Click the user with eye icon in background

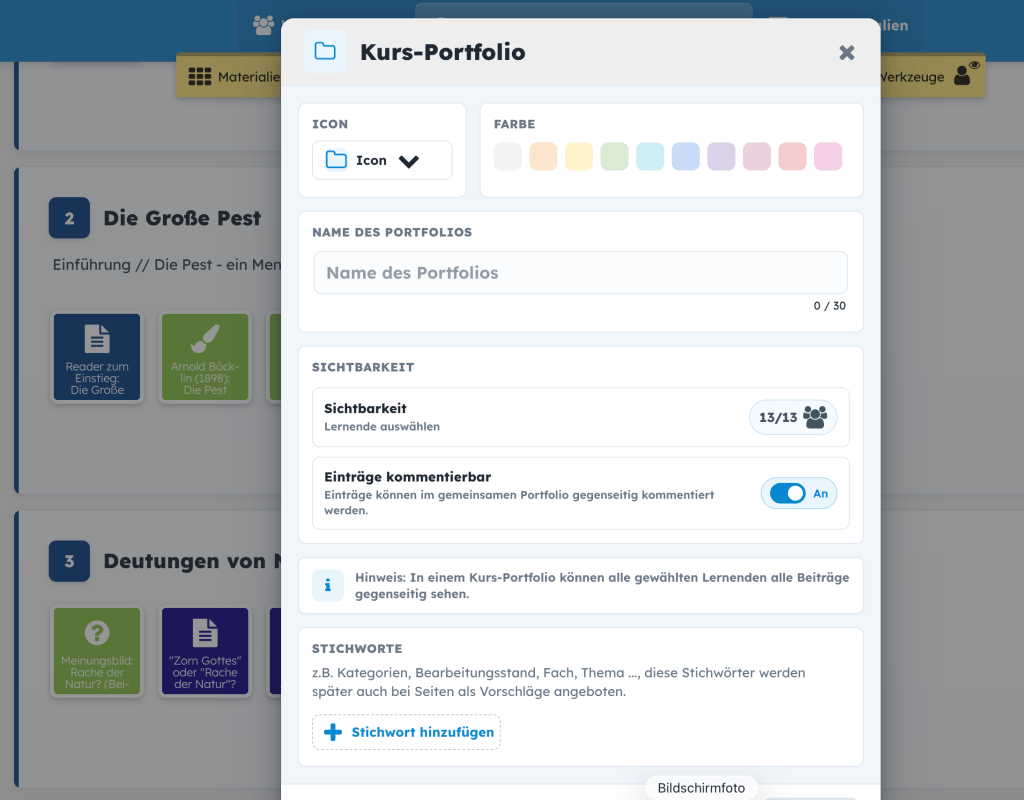[967, 73]
